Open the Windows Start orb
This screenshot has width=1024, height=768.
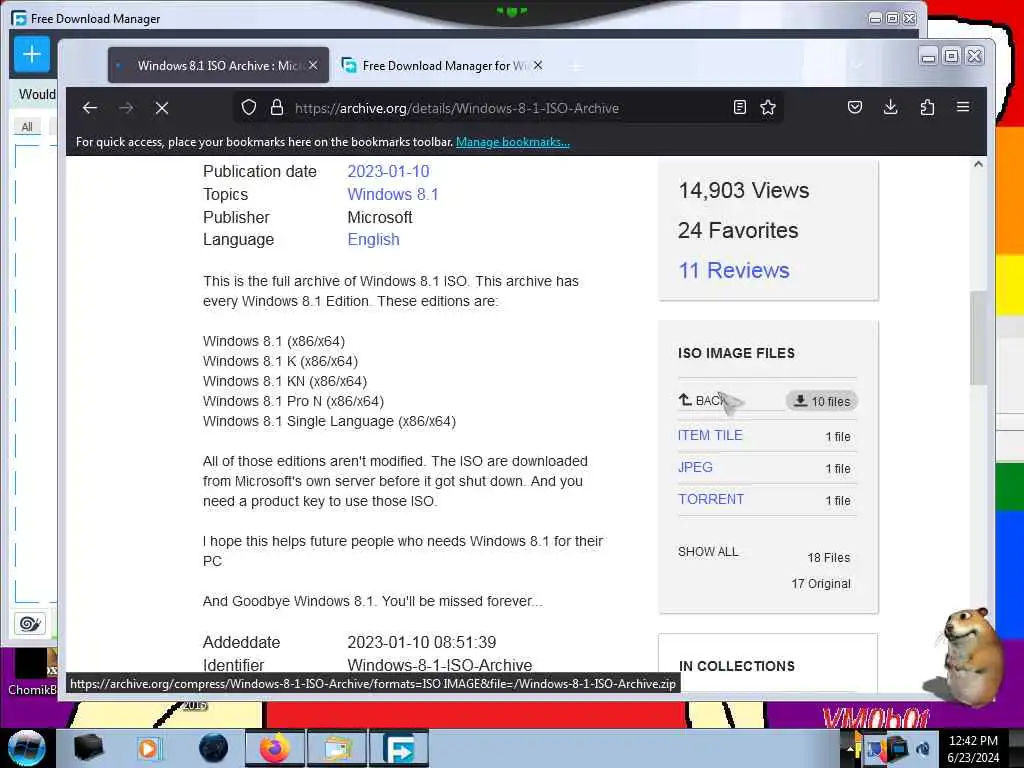coord(26,748)
